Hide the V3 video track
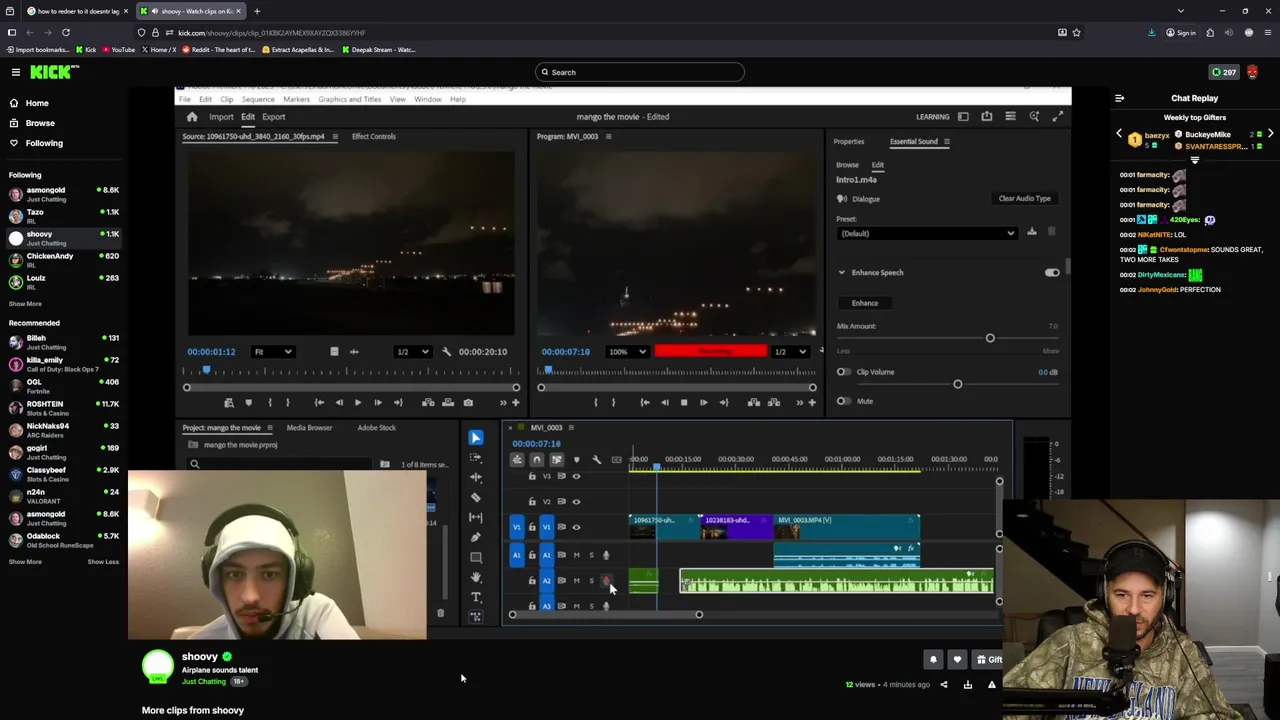The image size is (1280, 720). (x=576, y=477)
